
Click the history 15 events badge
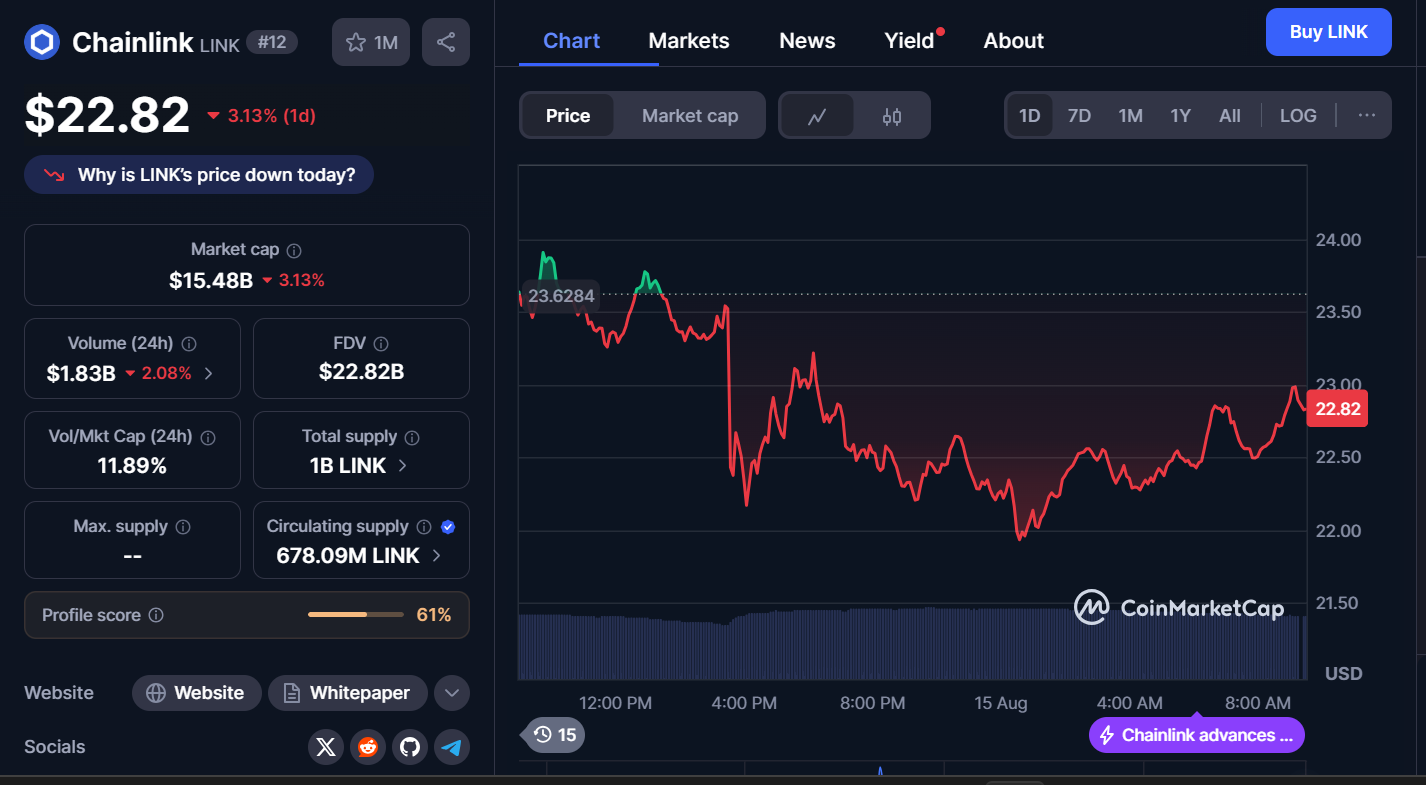[x=555, y=735]
